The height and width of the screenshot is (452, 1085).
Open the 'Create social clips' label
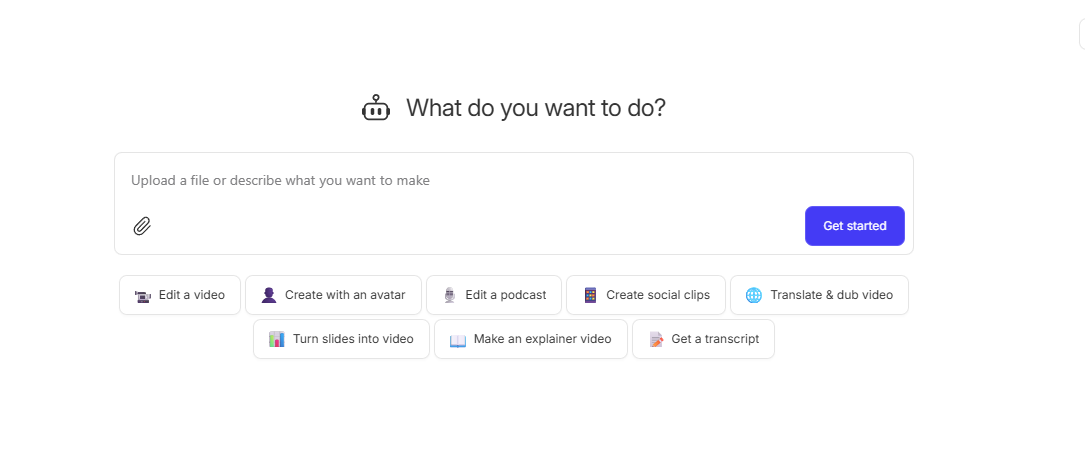658,295
